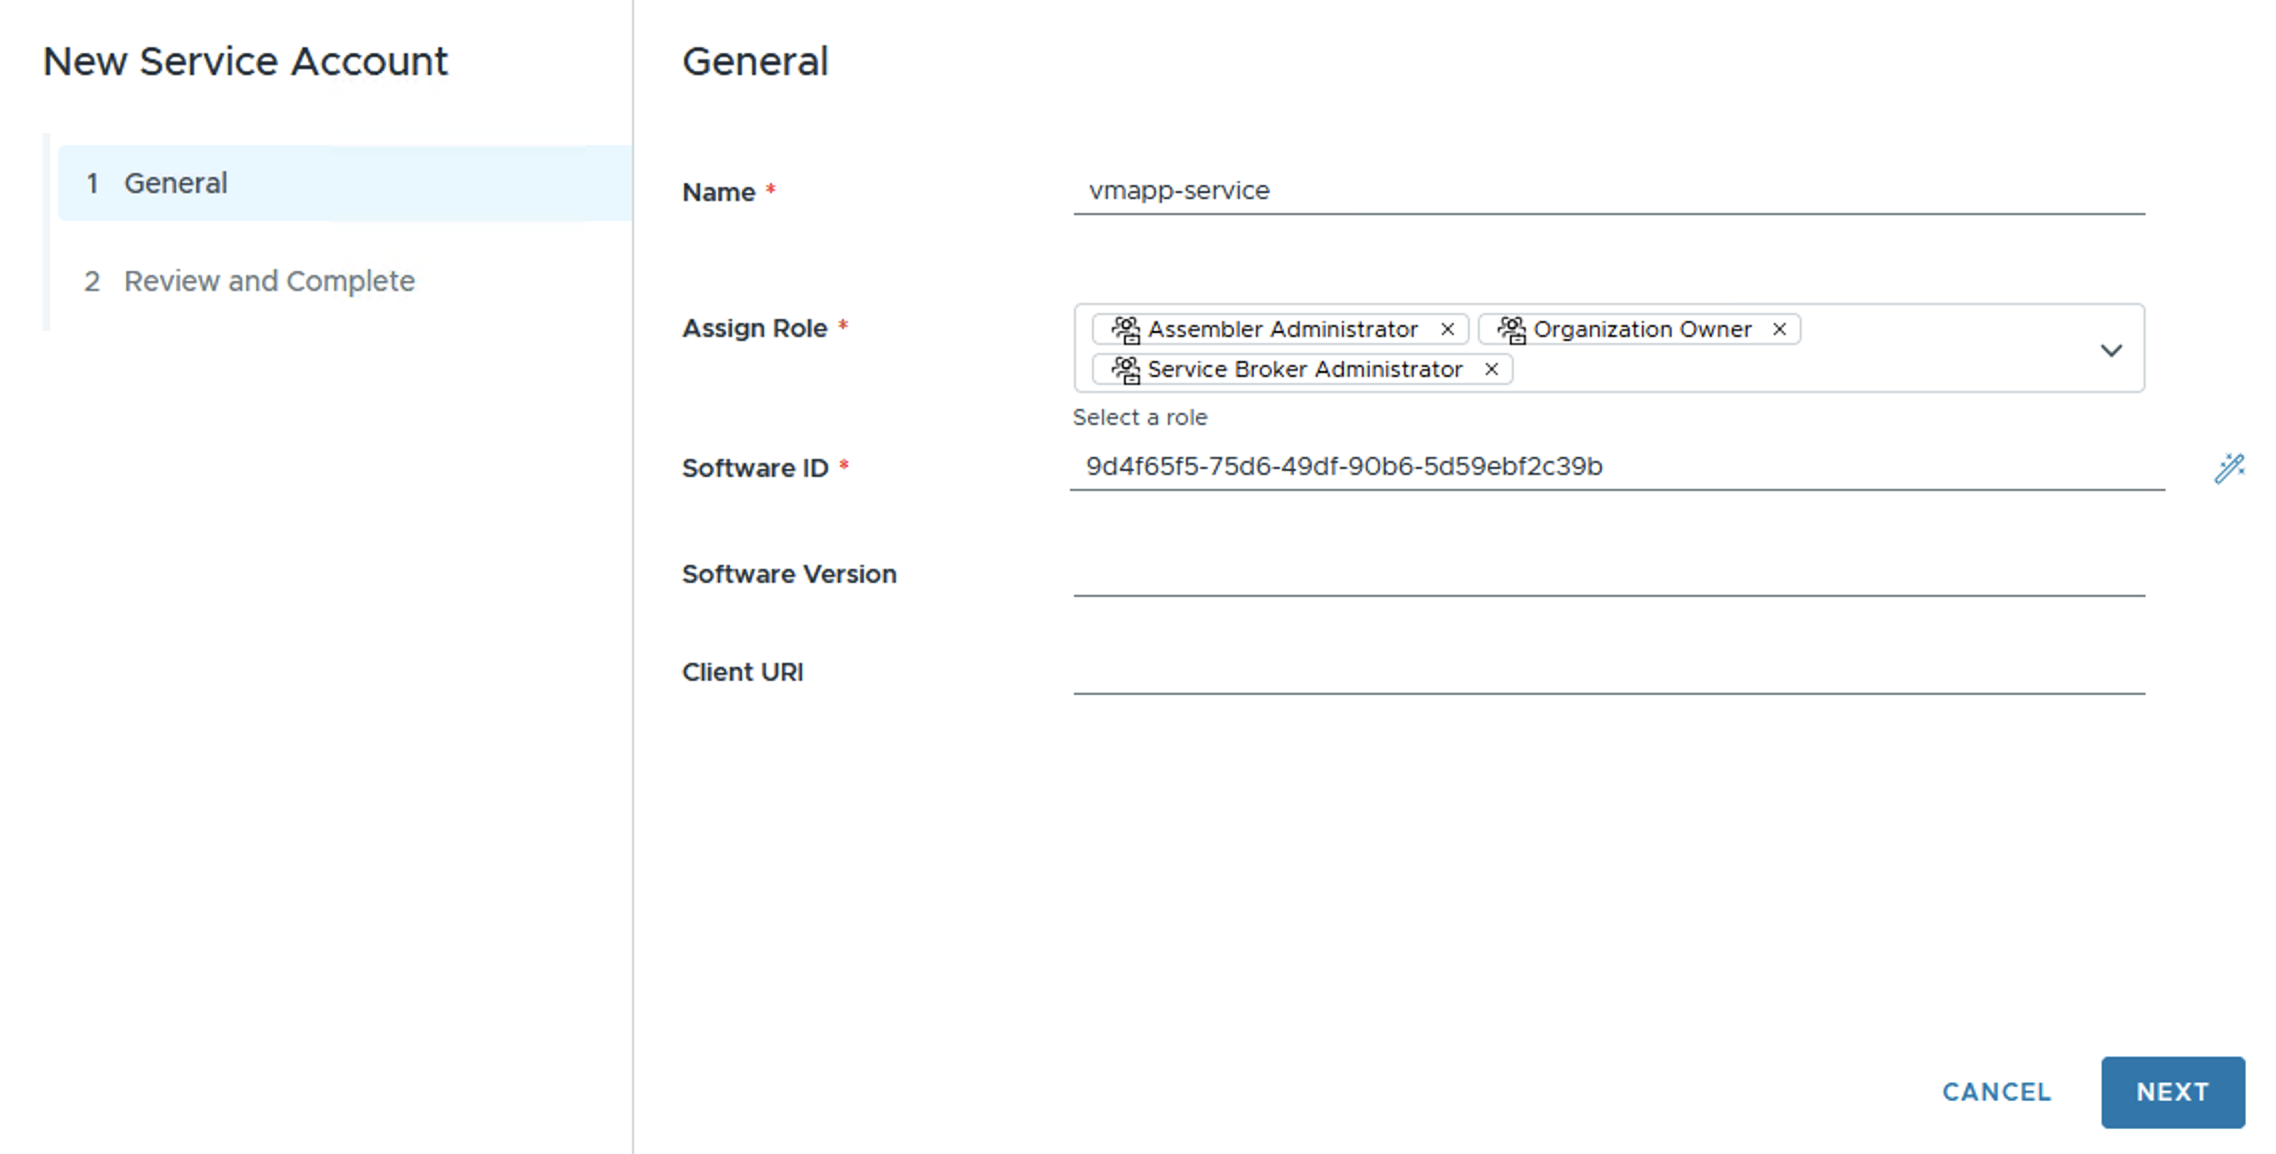Cancel the new service account wizard

click(1996, 1092)
